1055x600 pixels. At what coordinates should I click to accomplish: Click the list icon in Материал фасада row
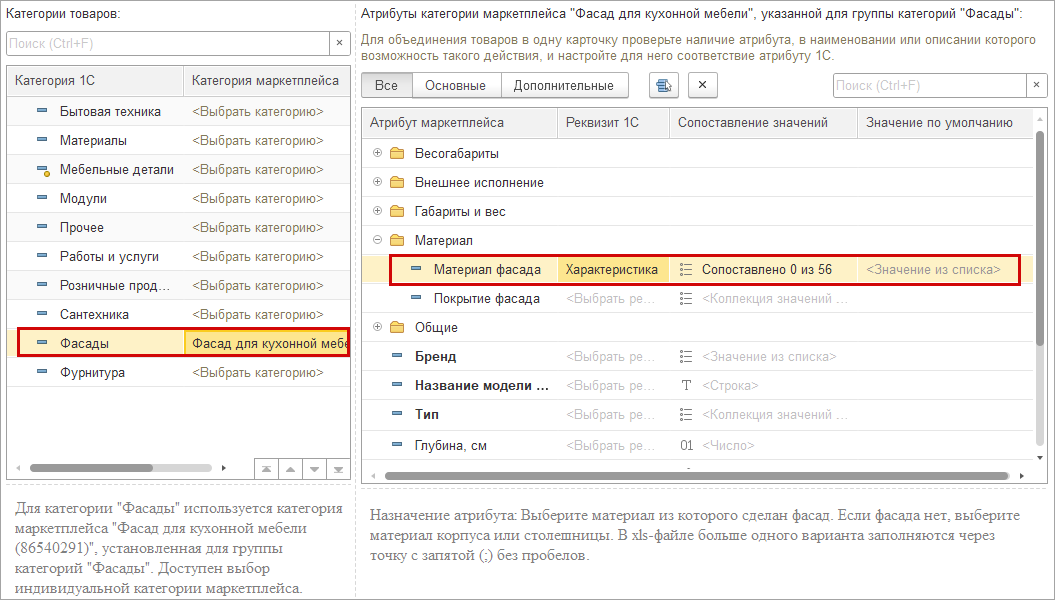pos(686,269)
